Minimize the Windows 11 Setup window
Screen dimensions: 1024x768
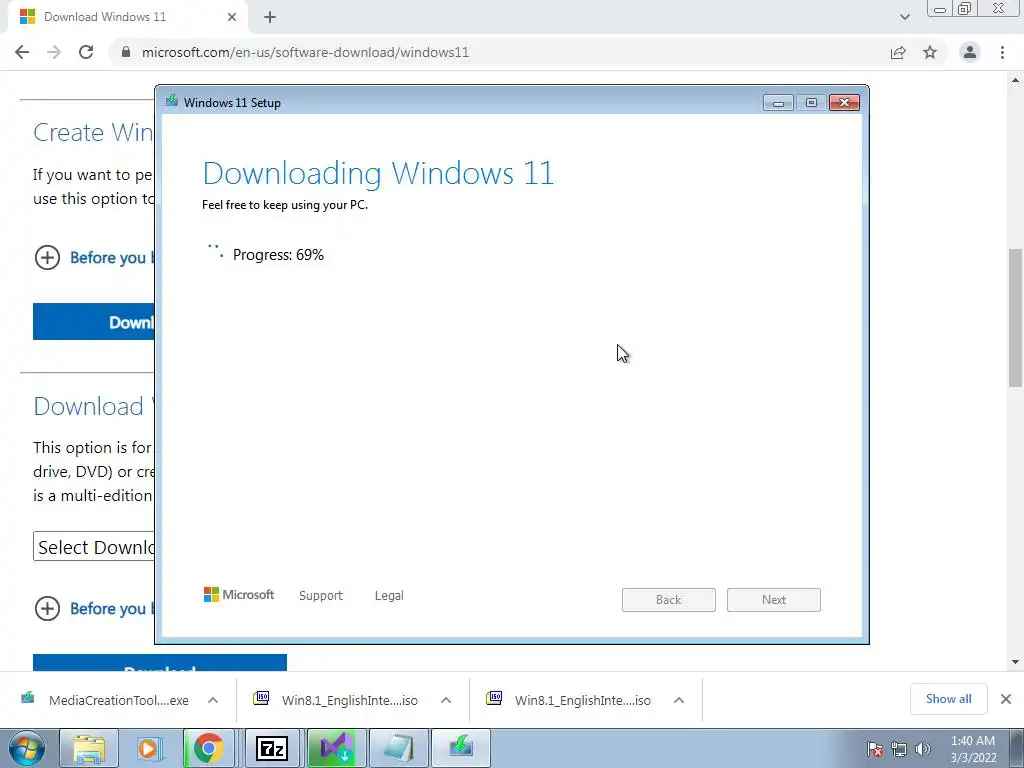coord(778,103)
